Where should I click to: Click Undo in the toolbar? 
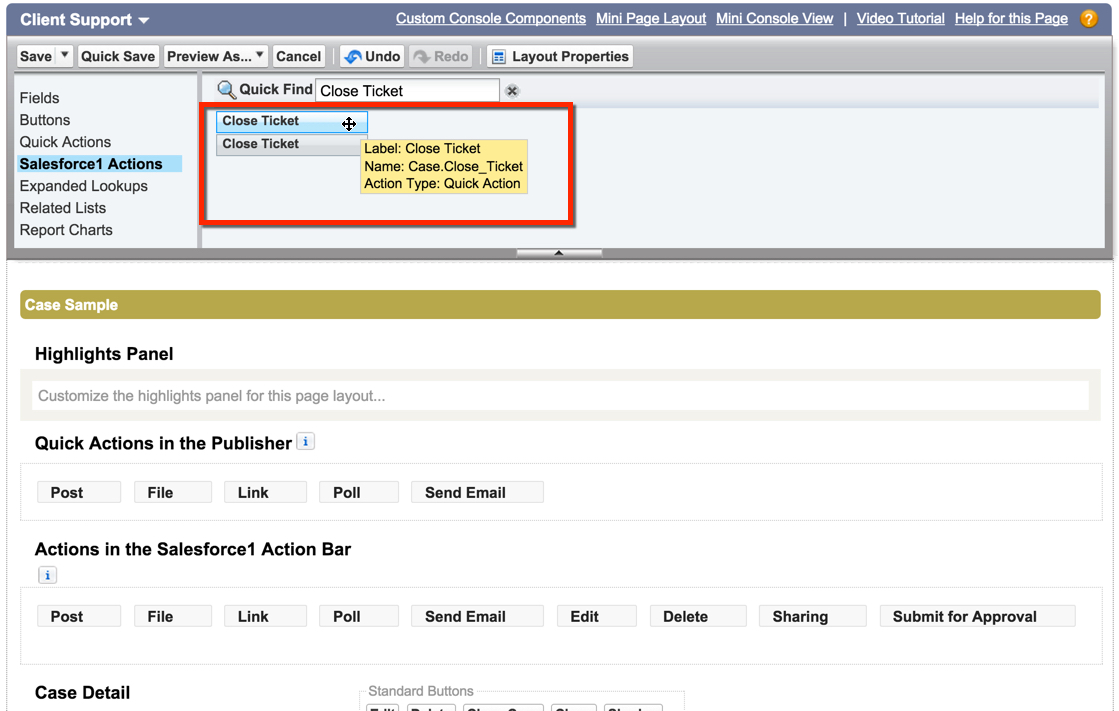[372, 57]
